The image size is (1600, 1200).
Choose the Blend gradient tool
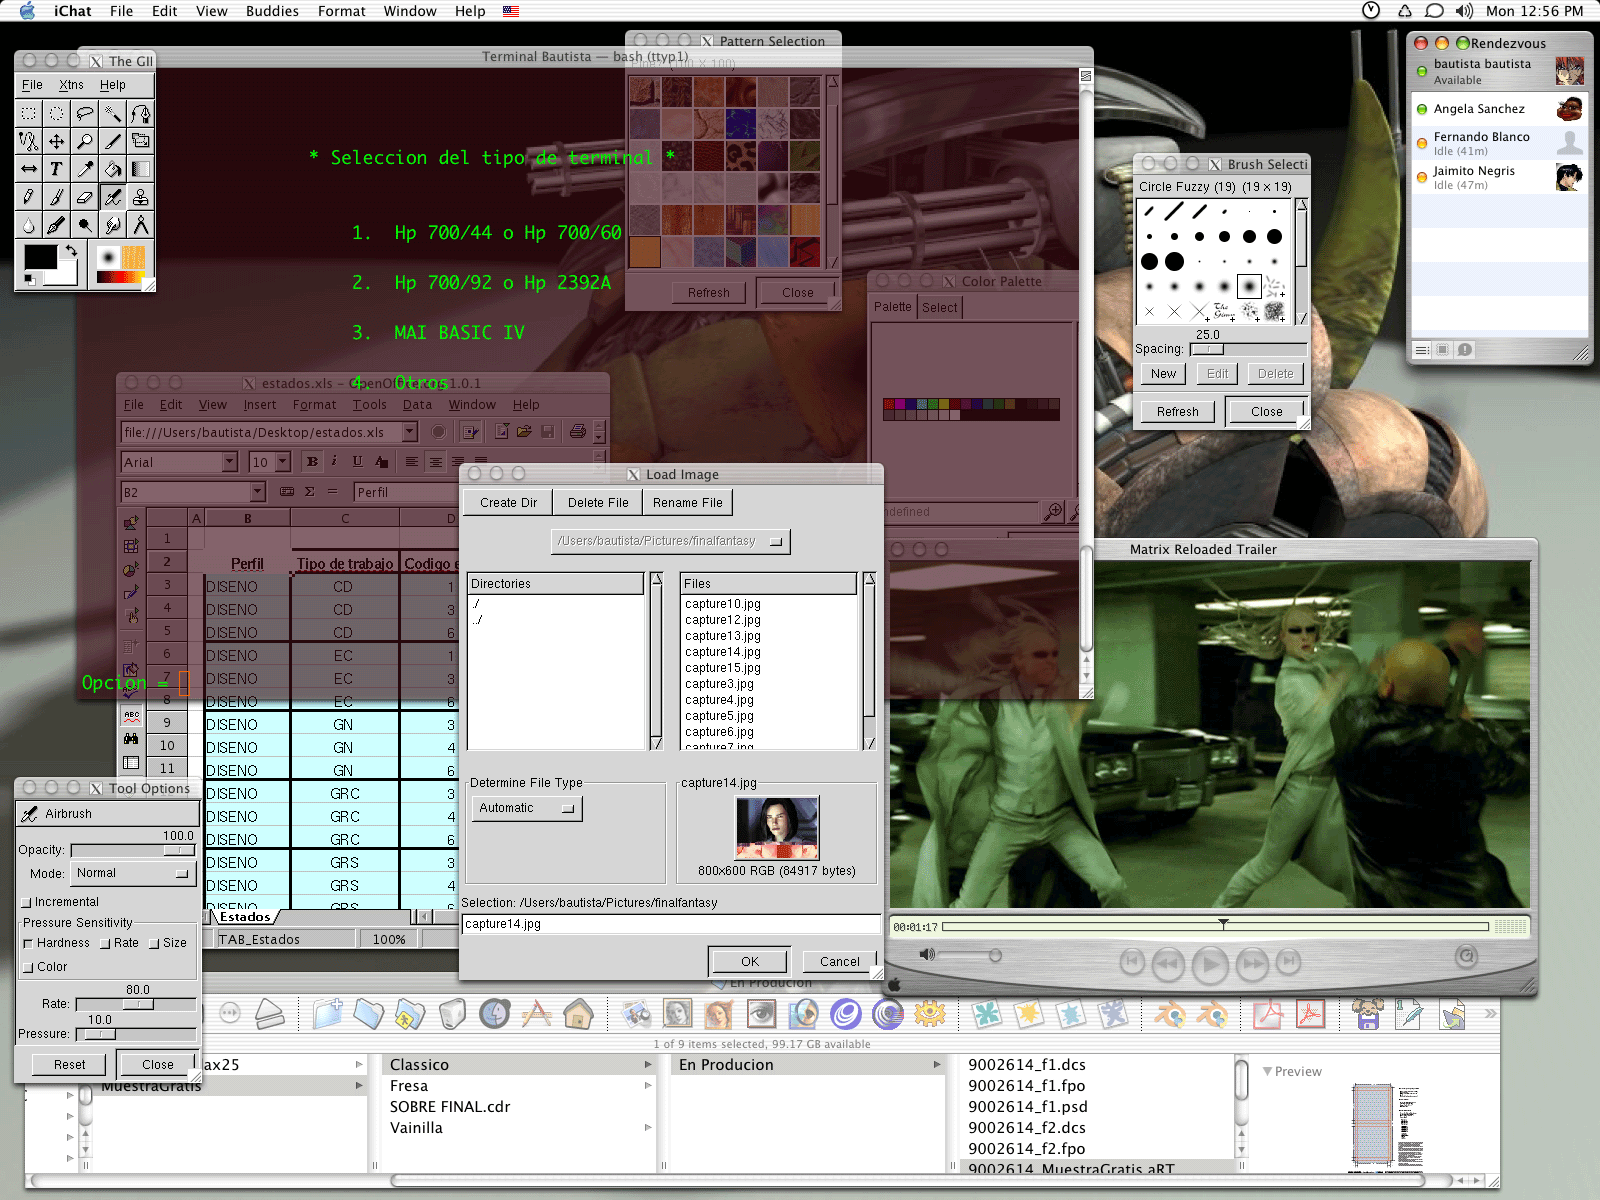(141, 169)
